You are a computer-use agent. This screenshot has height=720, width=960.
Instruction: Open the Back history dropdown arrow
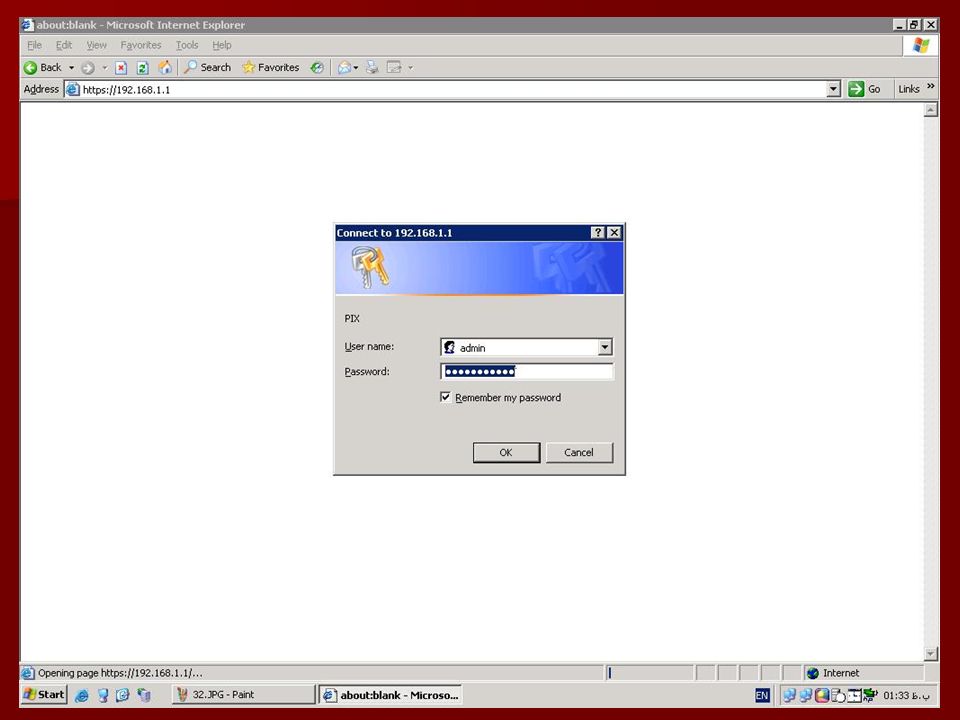point(71,67)
